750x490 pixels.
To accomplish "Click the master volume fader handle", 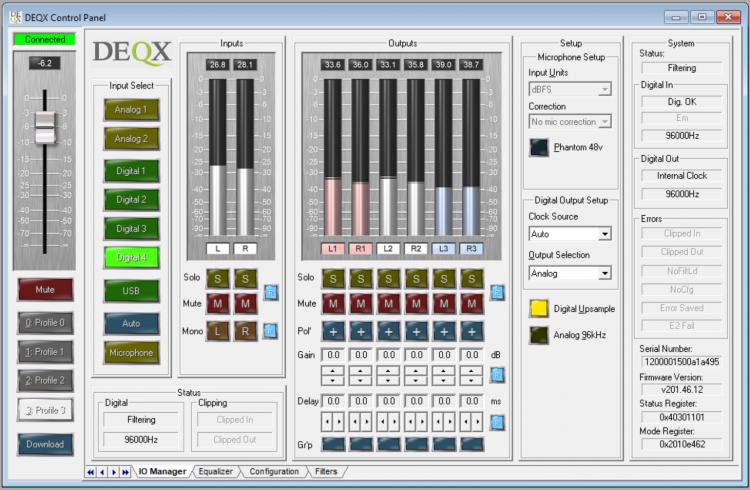I will point(45,127).
